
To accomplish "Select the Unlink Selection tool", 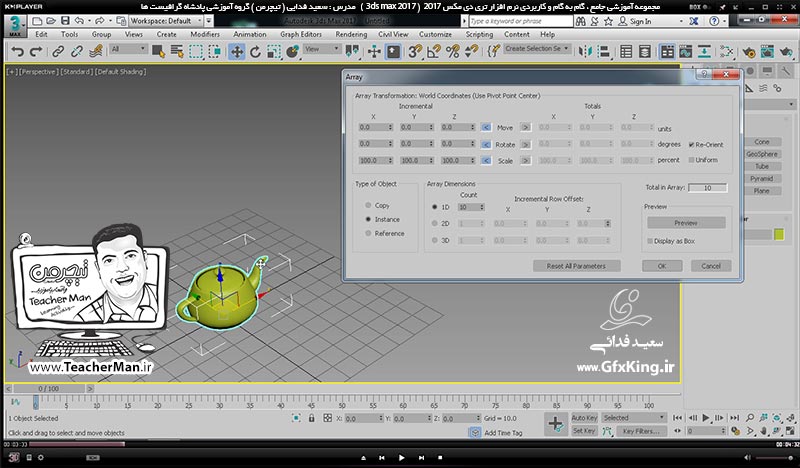I will point(77,52).
